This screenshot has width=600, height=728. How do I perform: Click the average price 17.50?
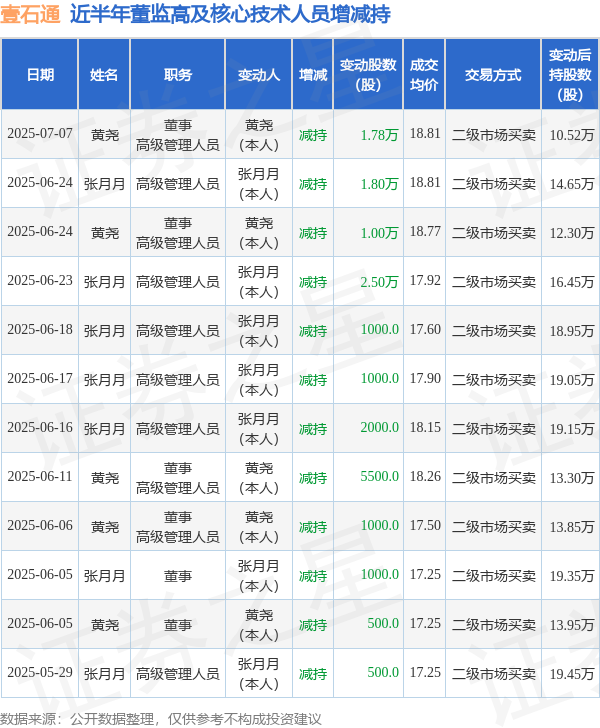click(425, 526)
